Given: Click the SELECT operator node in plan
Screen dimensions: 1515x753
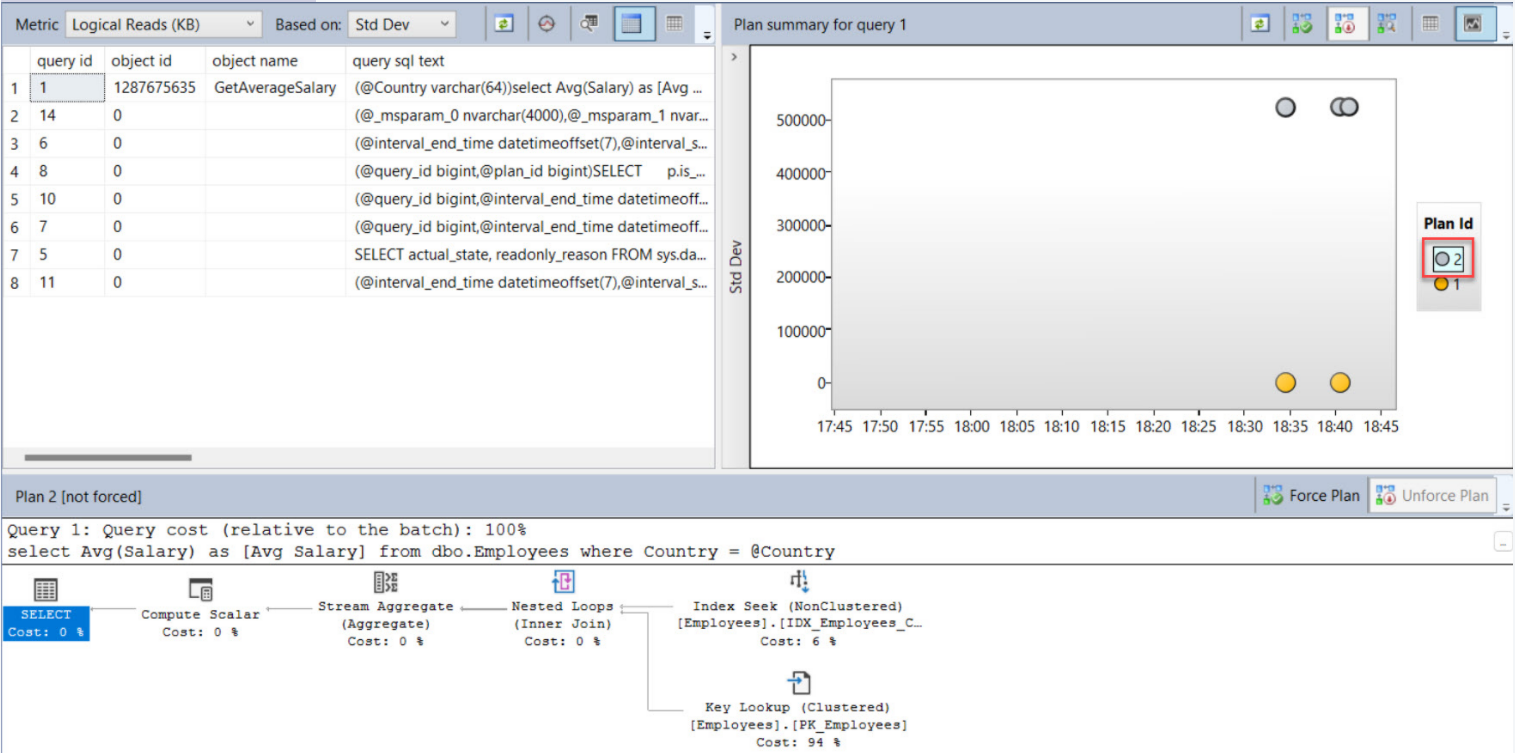Looking at the screenshot, I should pos(46,608).
